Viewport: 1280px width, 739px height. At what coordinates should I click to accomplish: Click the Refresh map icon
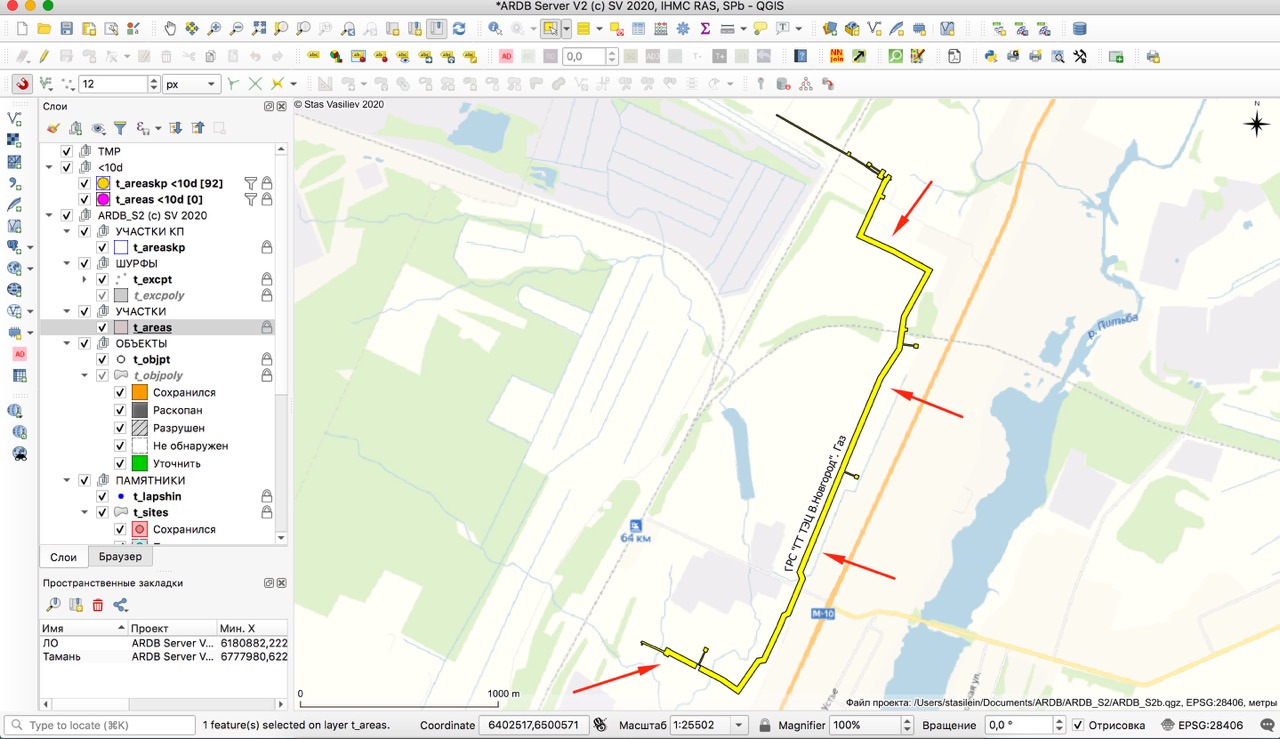[x=459, y=29]
